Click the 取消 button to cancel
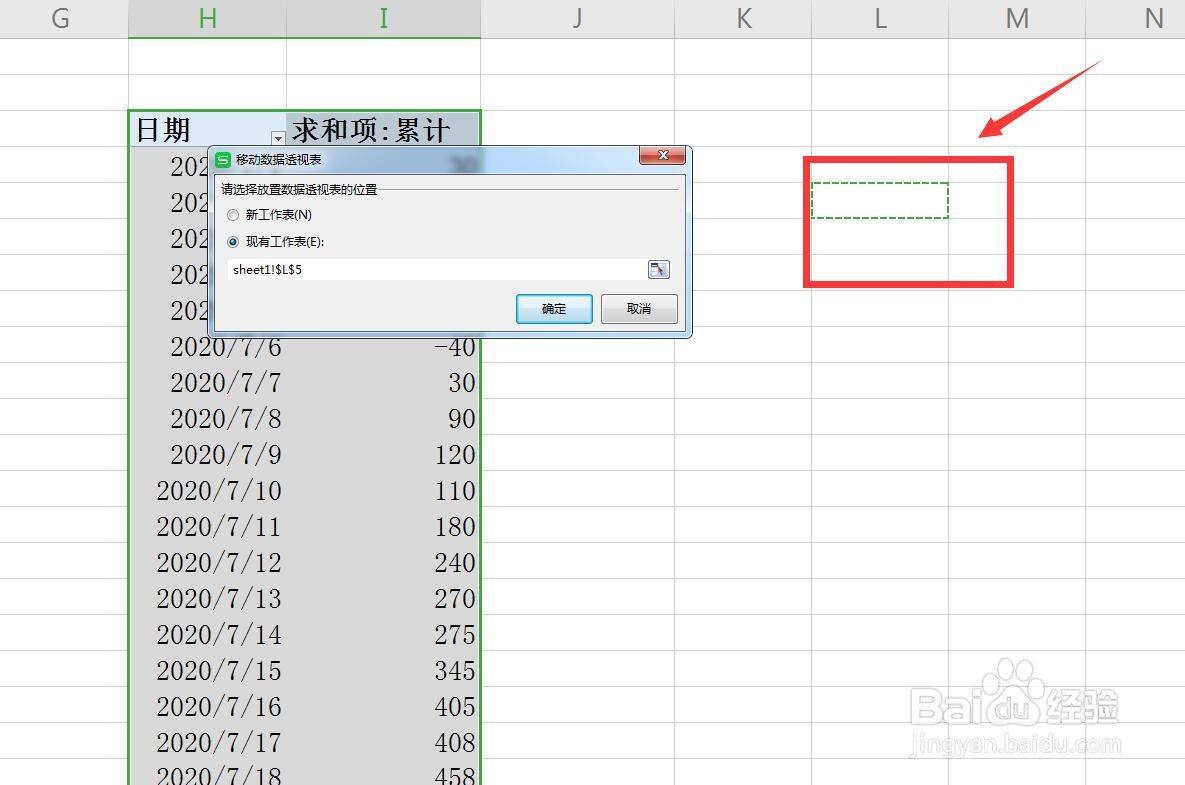Viewport: 1185px width, 785px height. [x=638, y=309]
